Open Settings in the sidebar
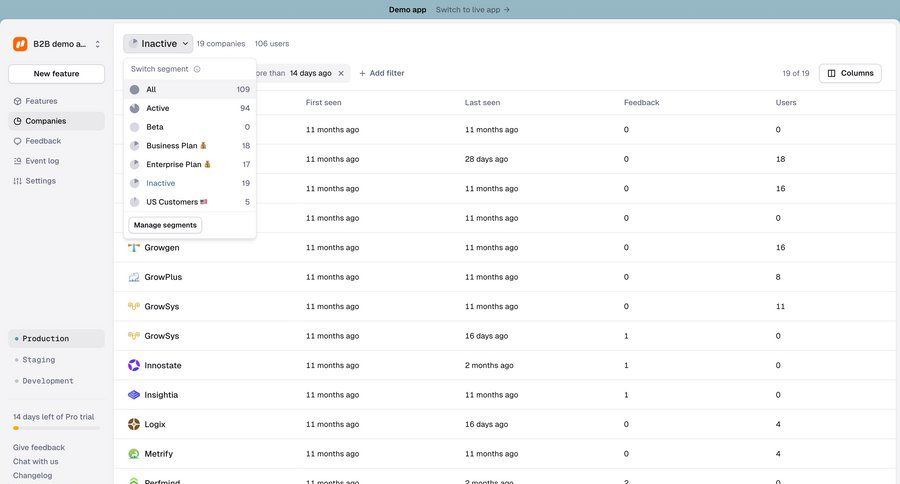The width and height of the screenshot is (900, 484). click(x=56, y=181)
